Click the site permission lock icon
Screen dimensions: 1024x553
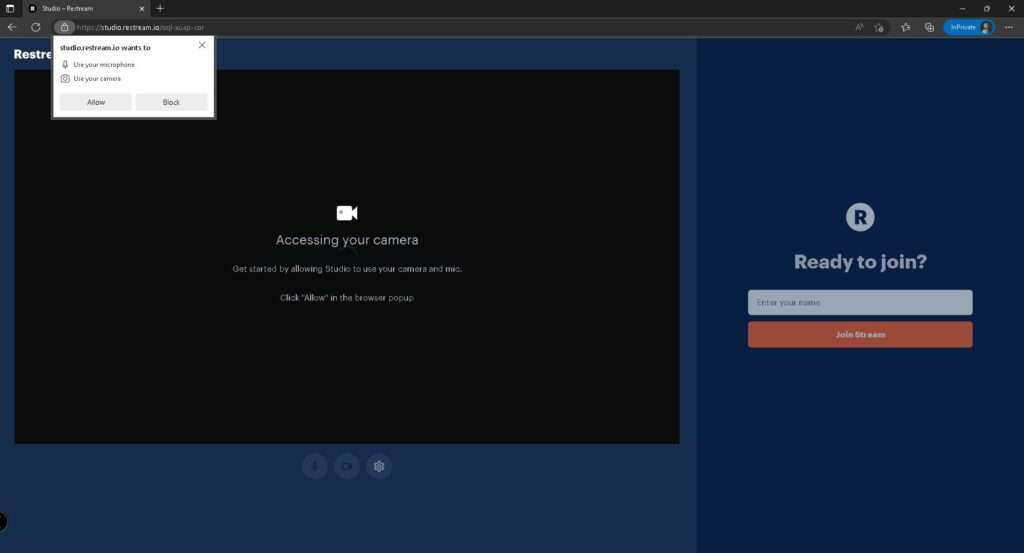64,27
